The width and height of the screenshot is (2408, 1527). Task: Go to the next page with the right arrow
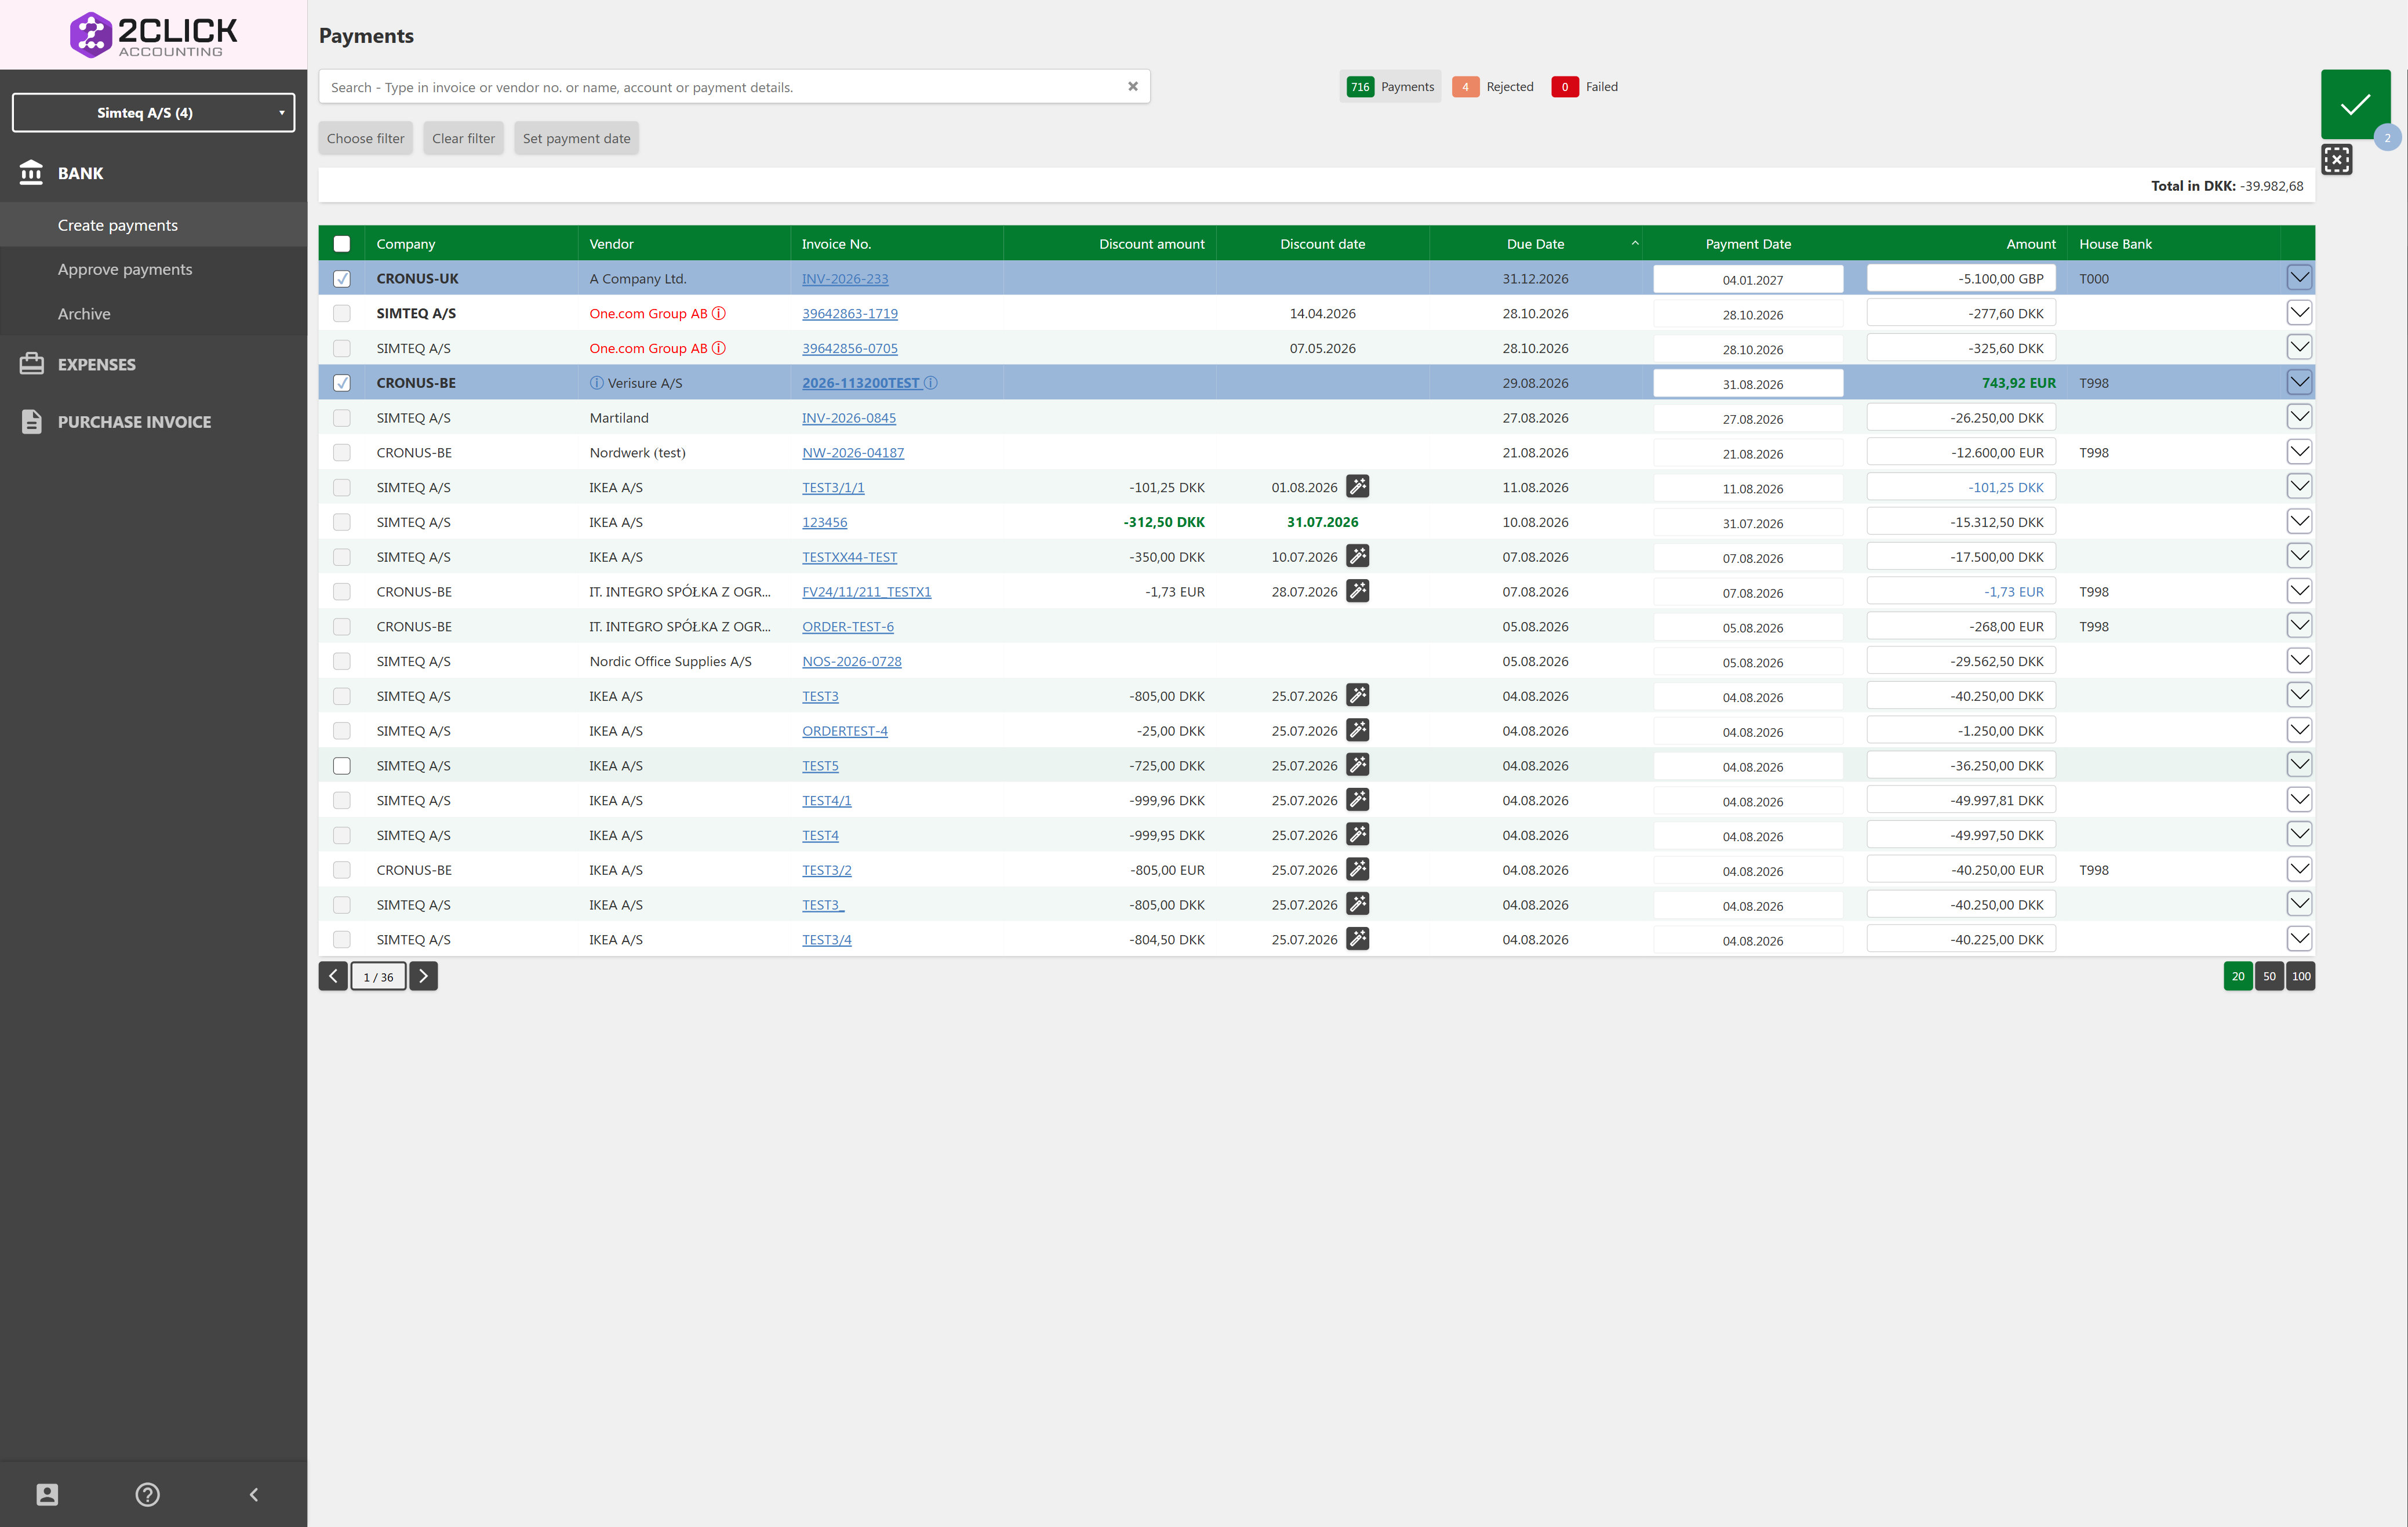coord(423,976)
